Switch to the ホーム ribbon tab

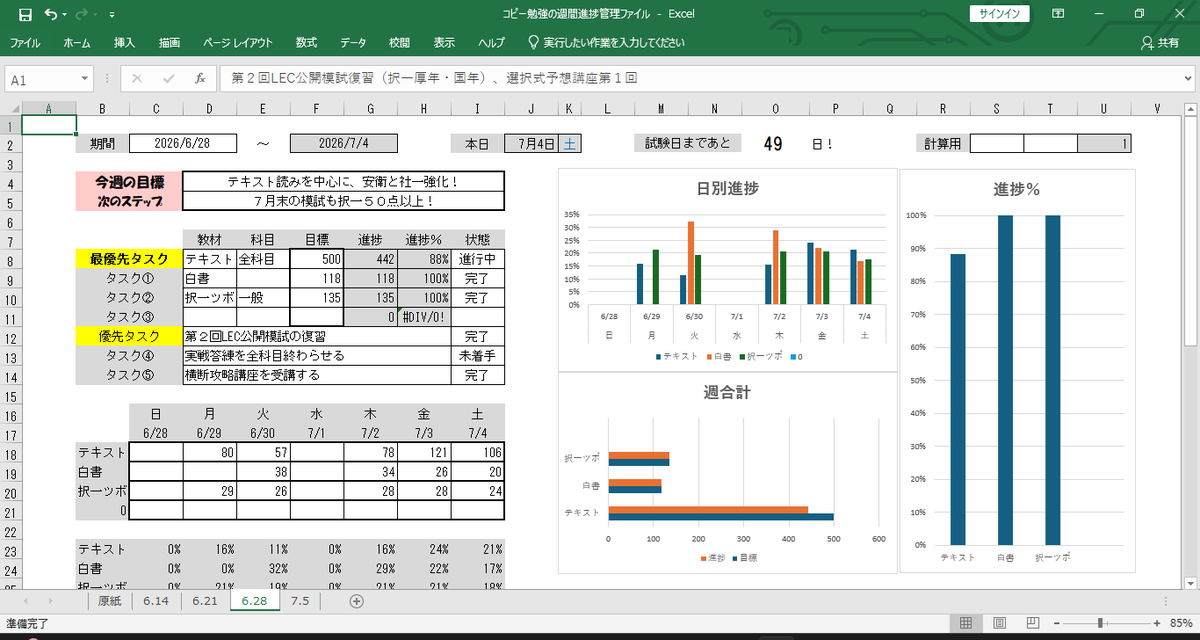77,43
